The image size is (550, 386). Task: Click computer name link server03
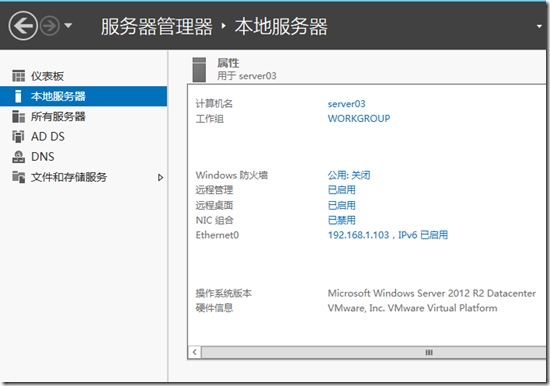(347, 104)
